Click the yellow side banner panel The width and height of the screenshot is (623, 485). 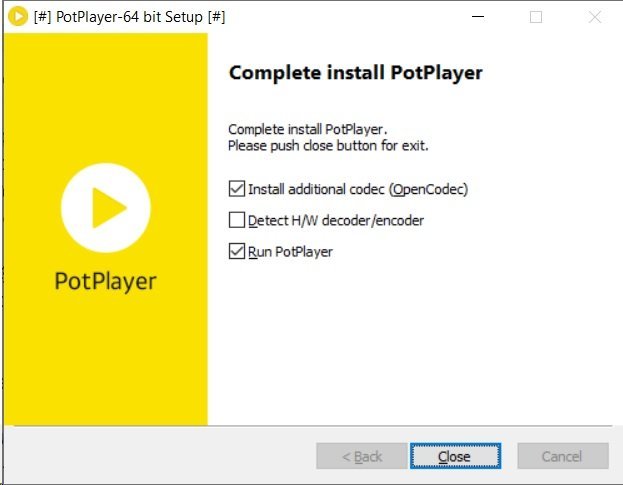(x=105, y=370)
